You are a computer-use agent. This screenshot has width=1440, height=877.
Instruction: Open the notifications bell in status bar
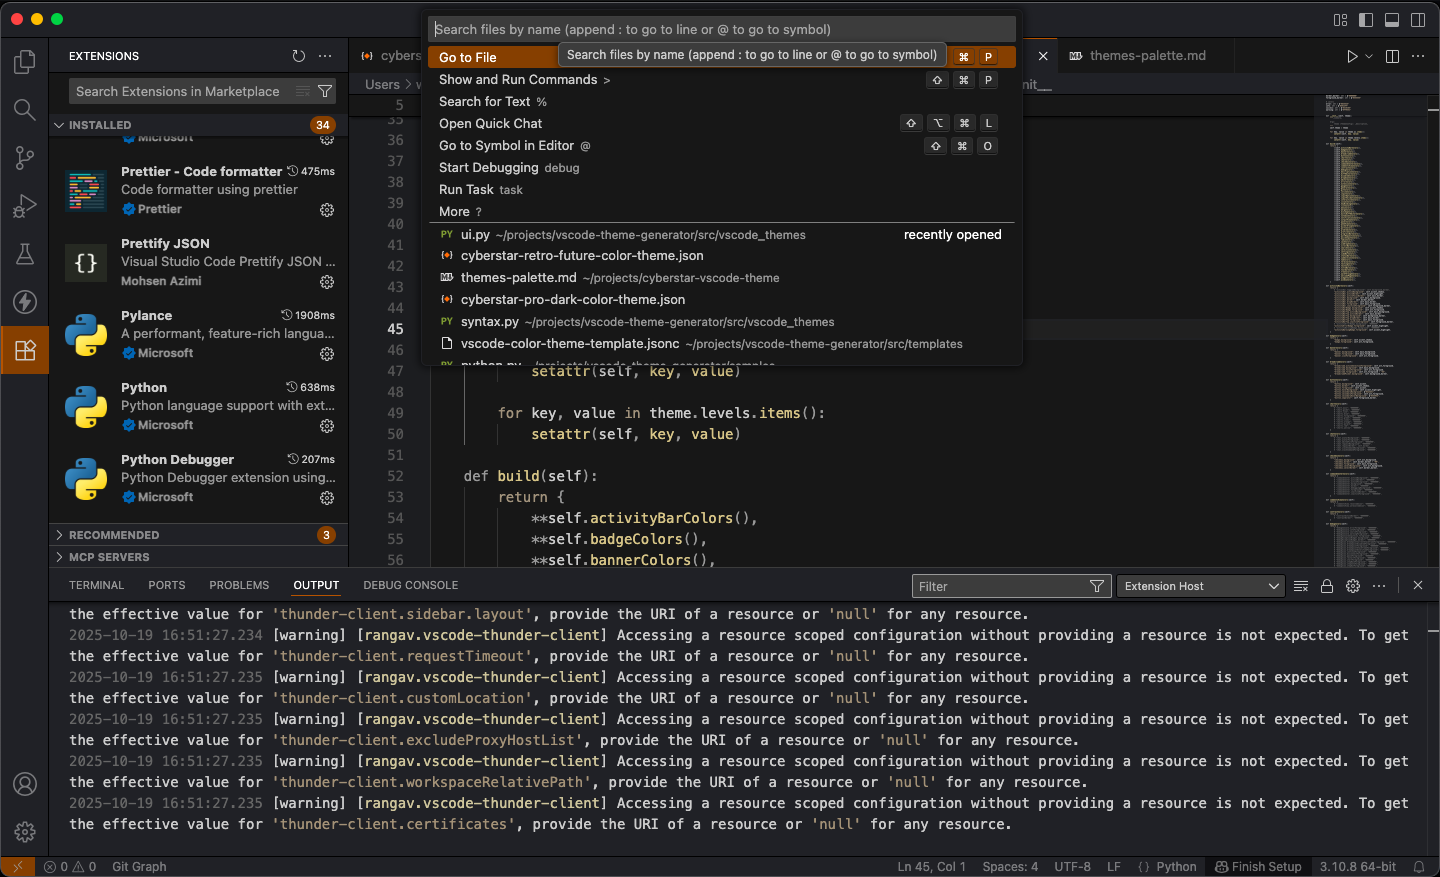click(1419, 867)
